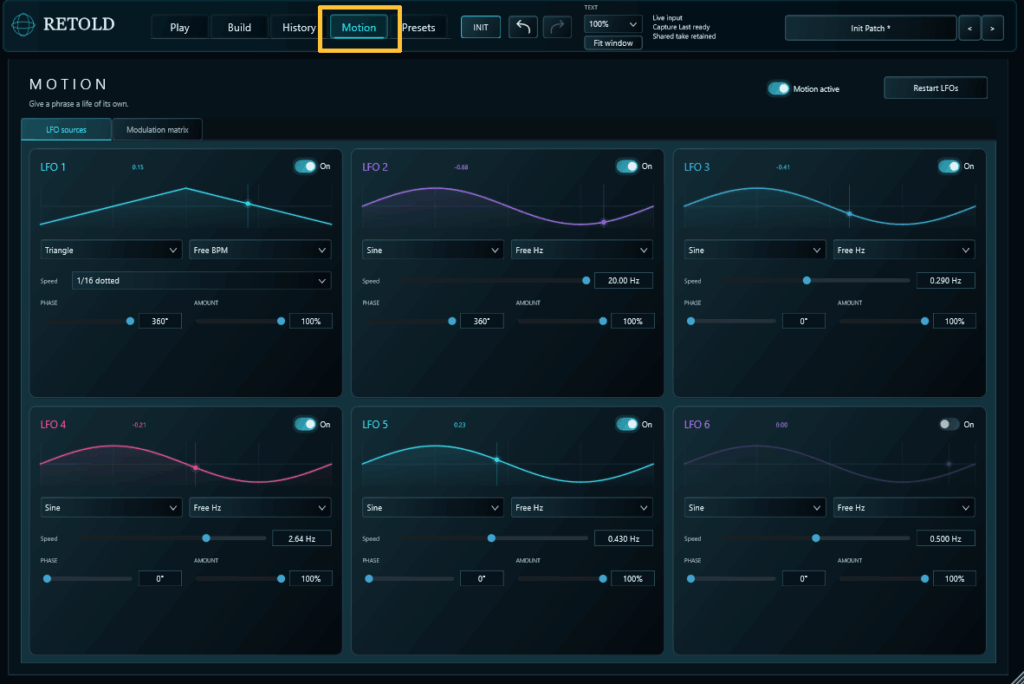Go to the next patch arrow
The image size is (1024, 684).
point(992,28)
